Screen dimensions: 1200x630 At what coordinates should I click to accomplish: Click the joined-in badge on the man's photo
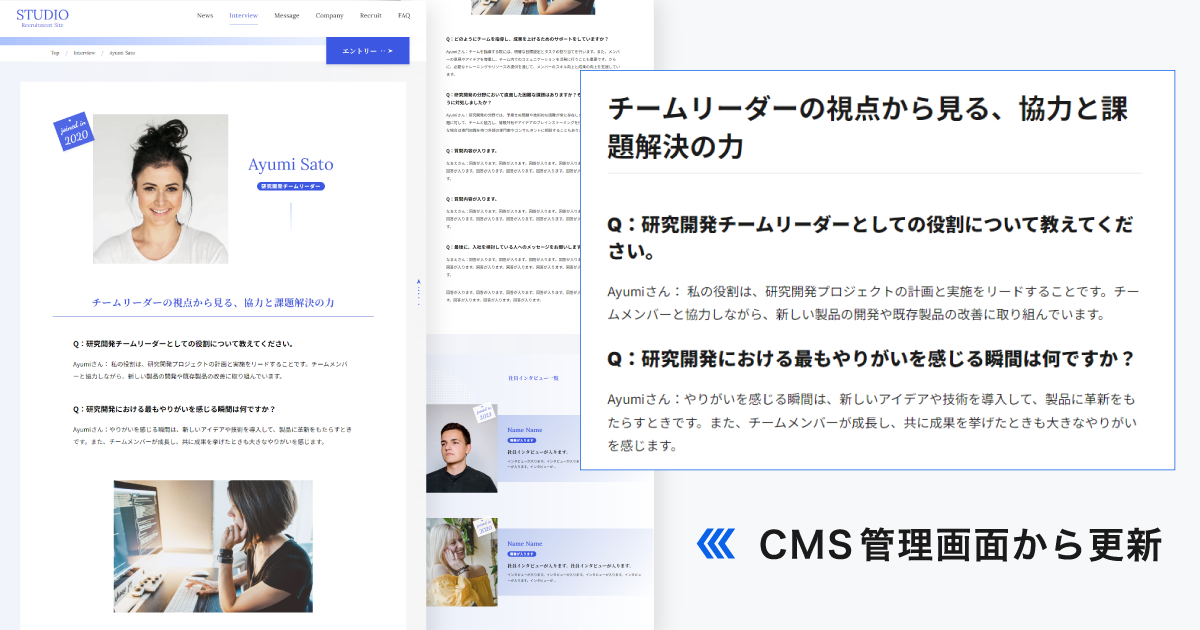pyautogui.click(x=484, y=413)
